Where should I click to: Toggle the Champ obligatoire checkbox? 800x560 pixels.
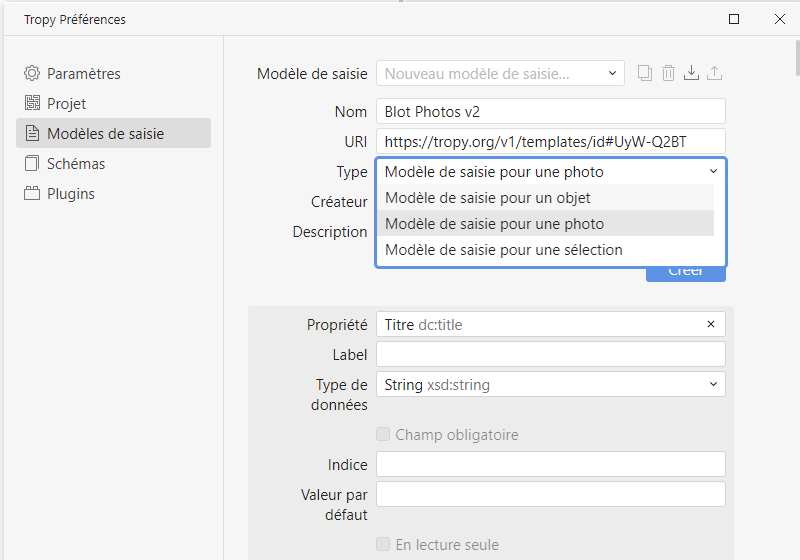383,435
